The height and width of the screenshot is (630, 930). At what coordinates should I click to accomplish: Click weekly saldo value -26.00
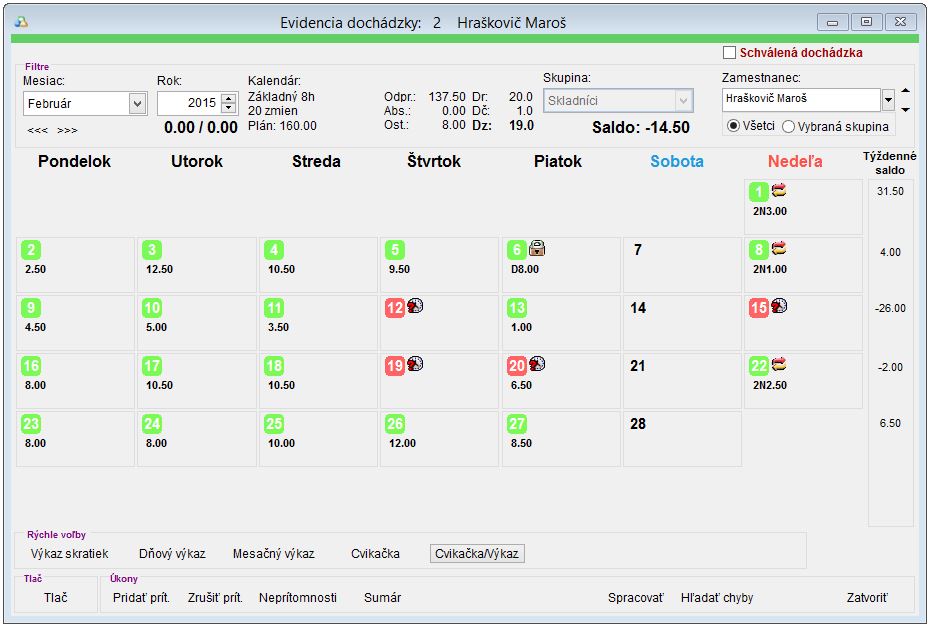tap(890, 308)
